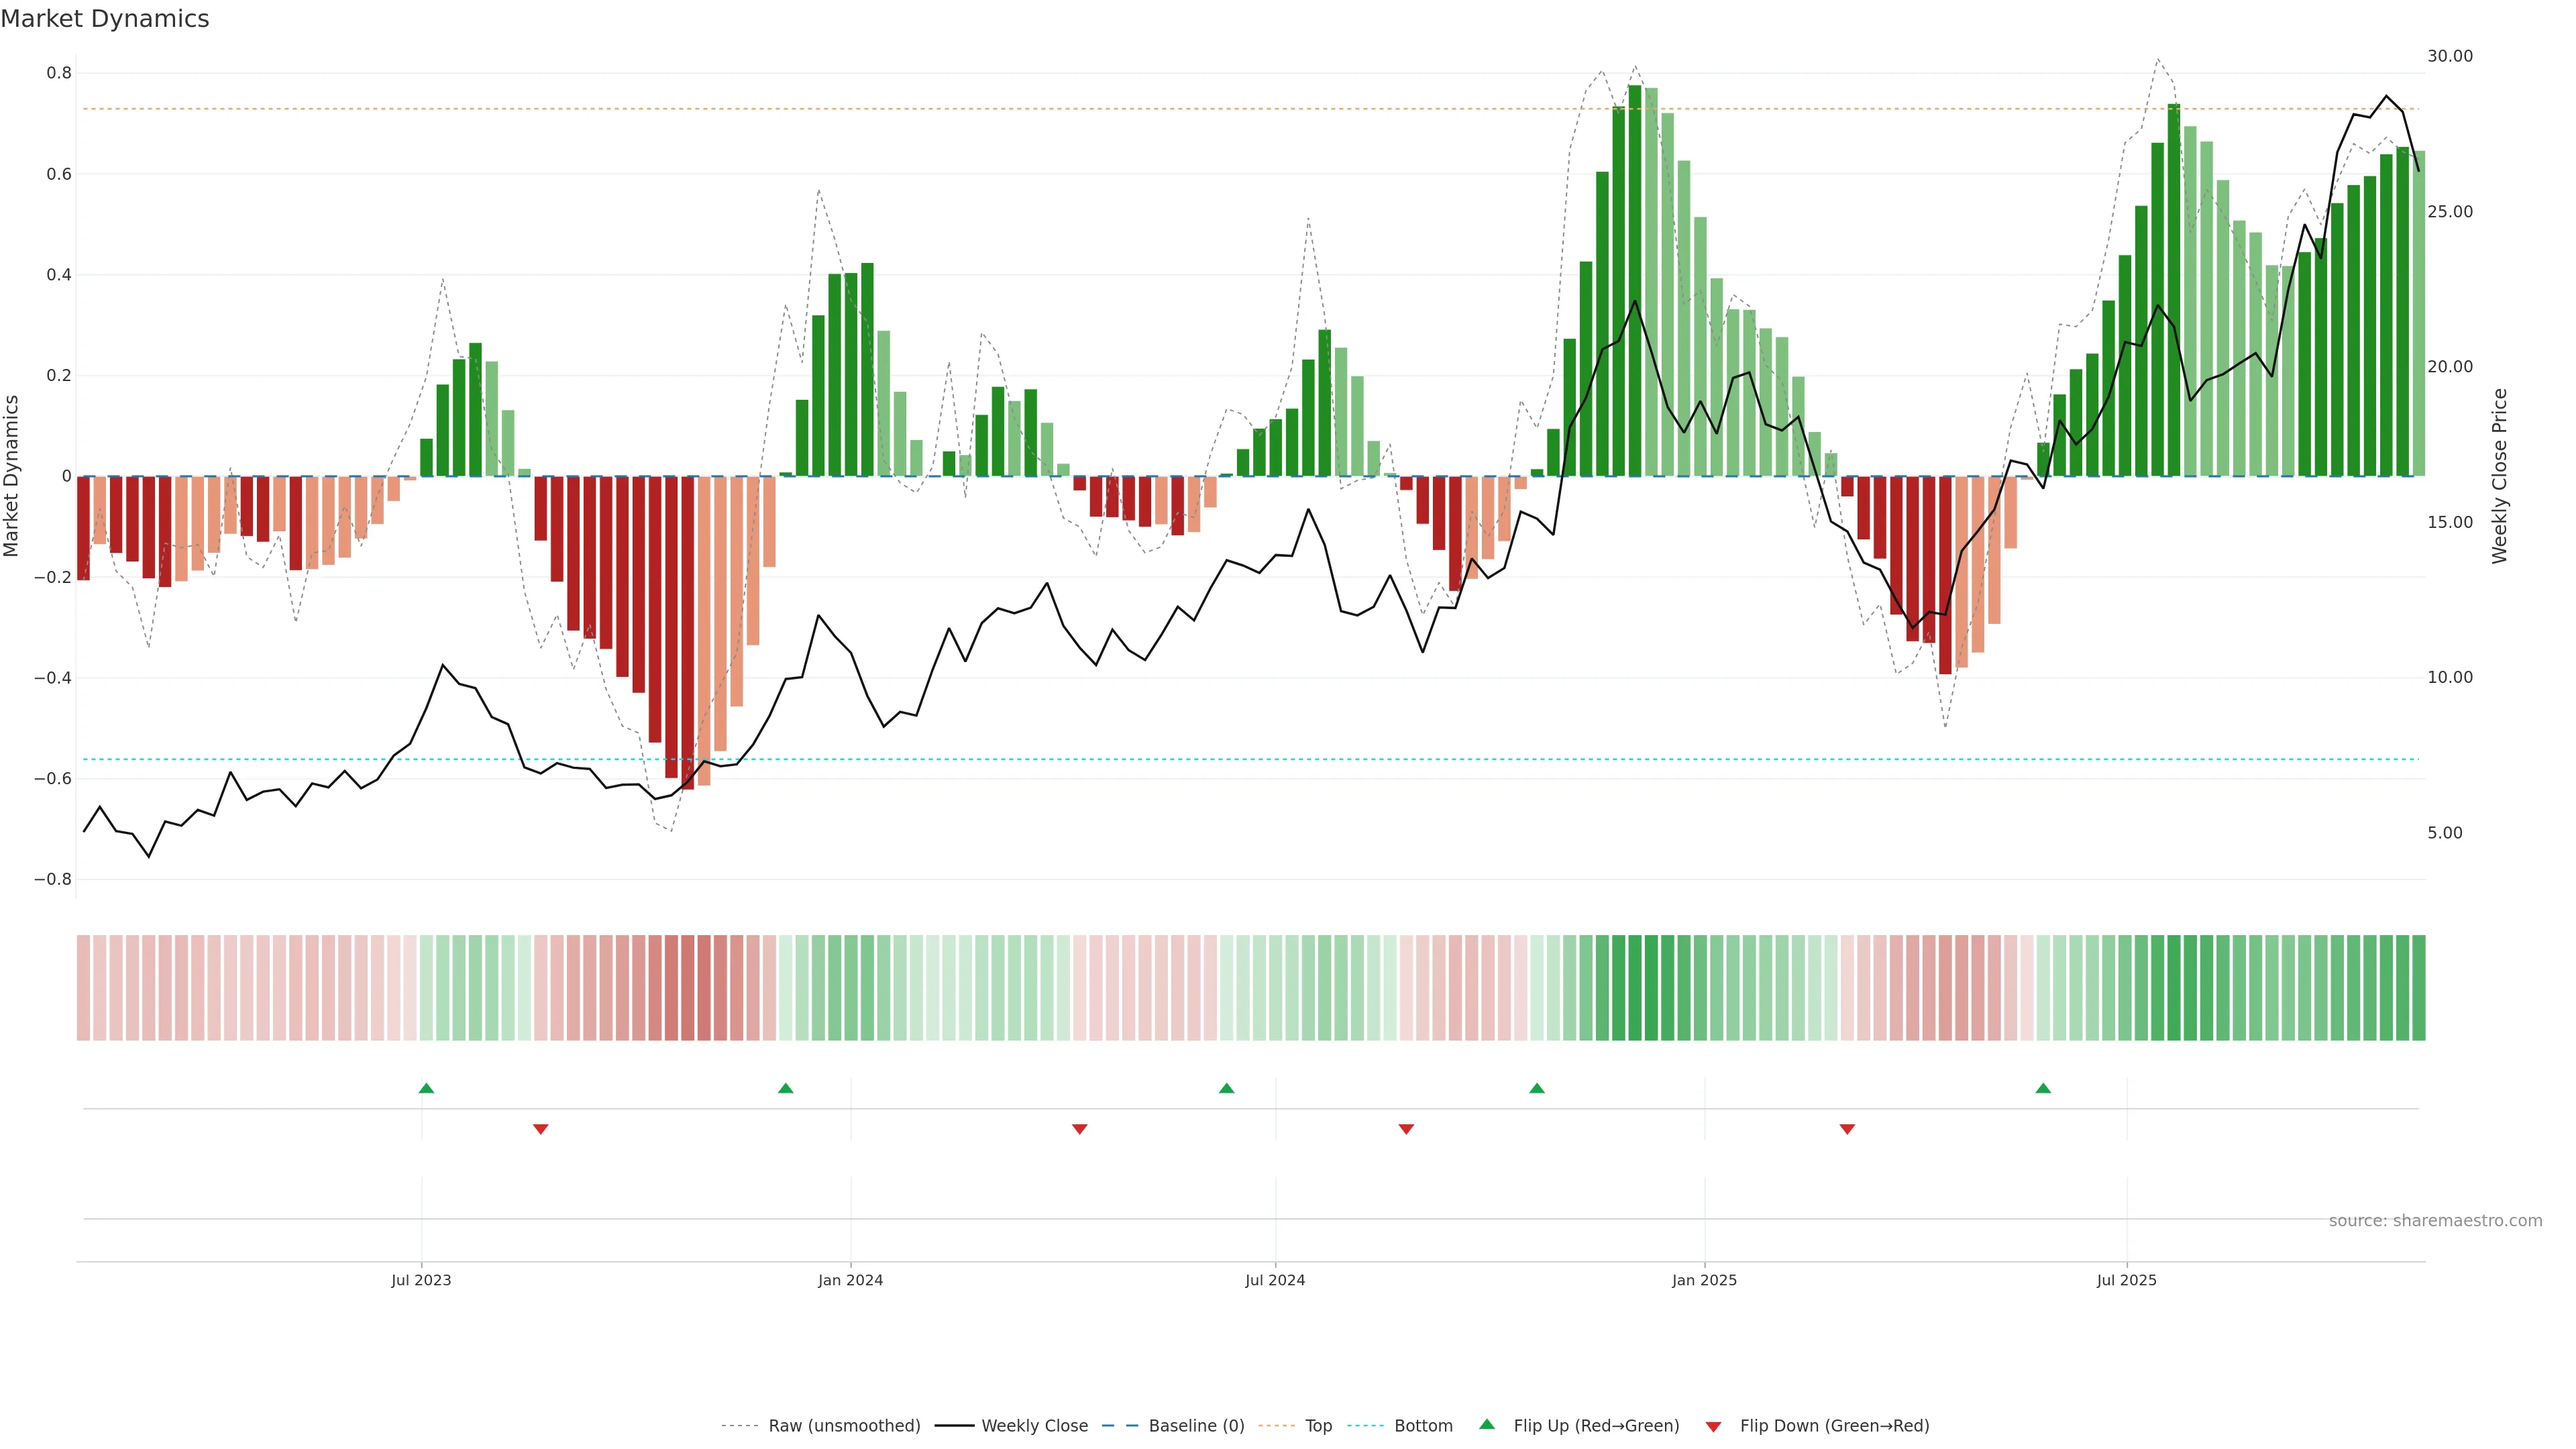Click the red Flip Down triangle after Jan 2025
Image resolution: width=2576 pixels, height=1449 pixels.
1847,1129
